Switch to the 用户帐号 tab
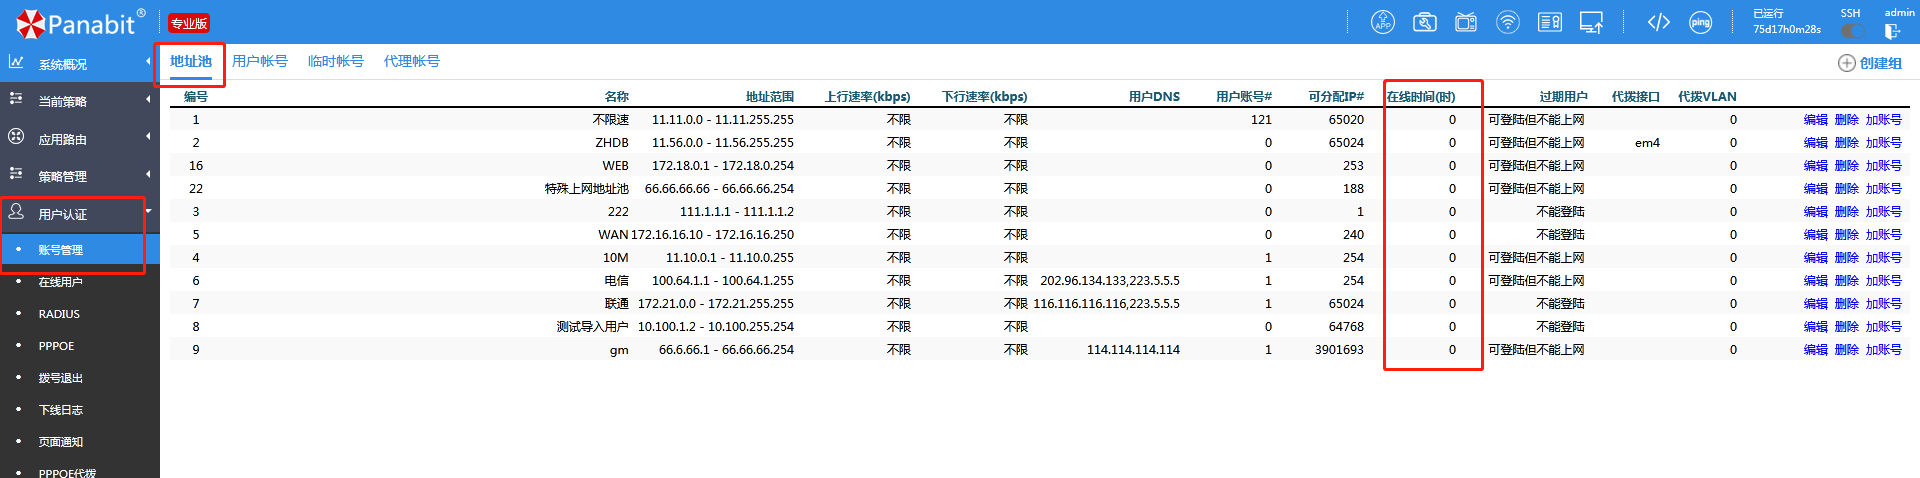 (260, 61)
